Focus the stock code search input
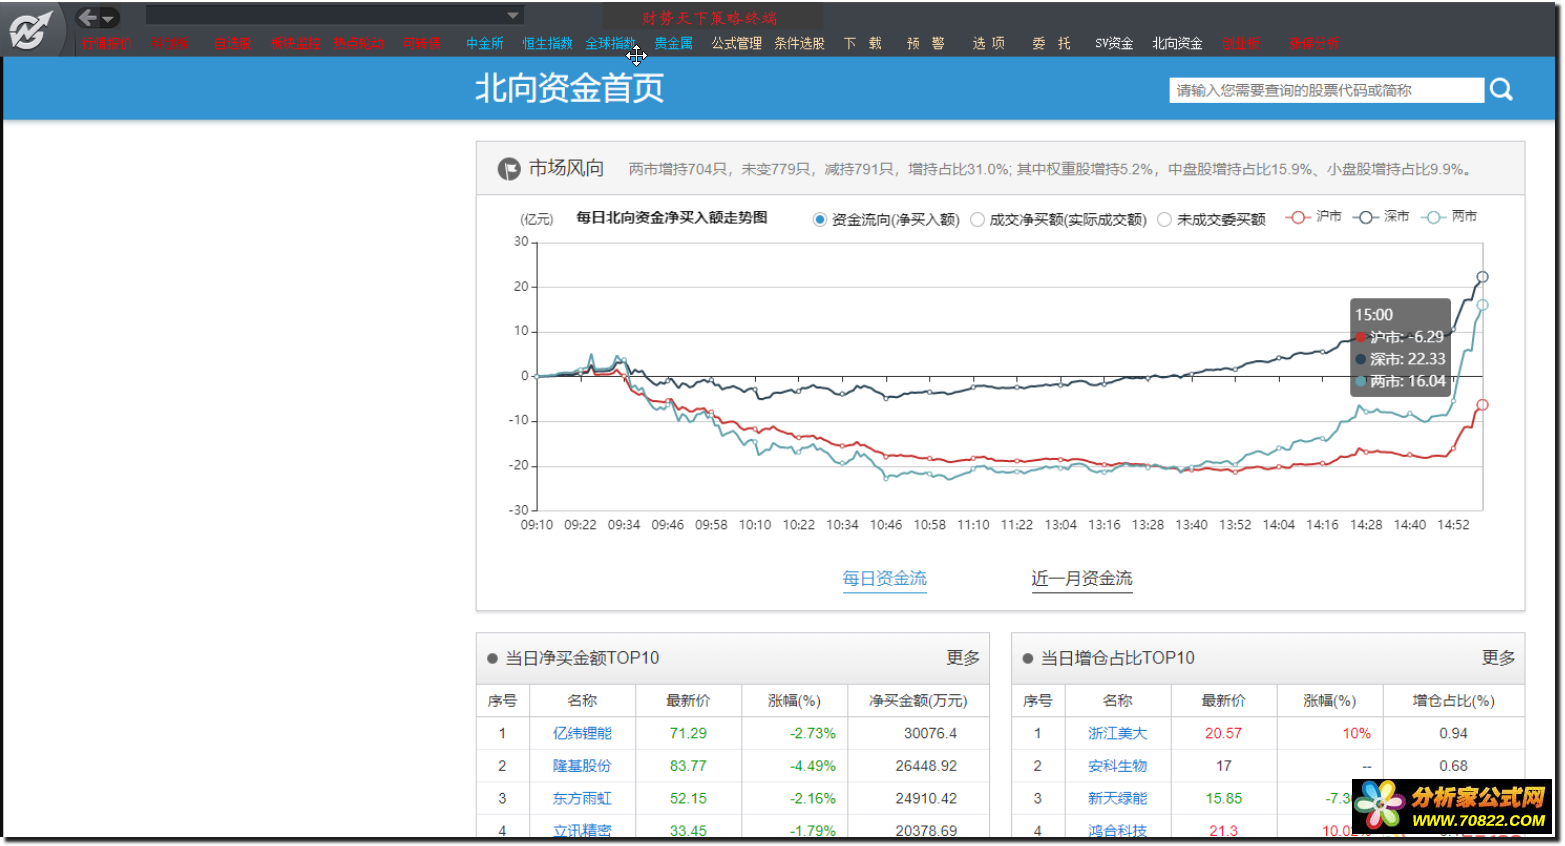The width and height of the screenshot is (1565, 846). tap(1326, 90)
